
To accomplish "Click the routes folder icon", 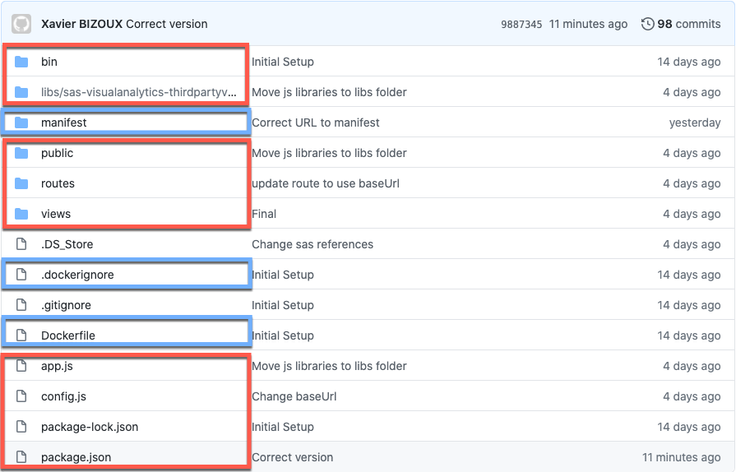I will tap(21, 184).
